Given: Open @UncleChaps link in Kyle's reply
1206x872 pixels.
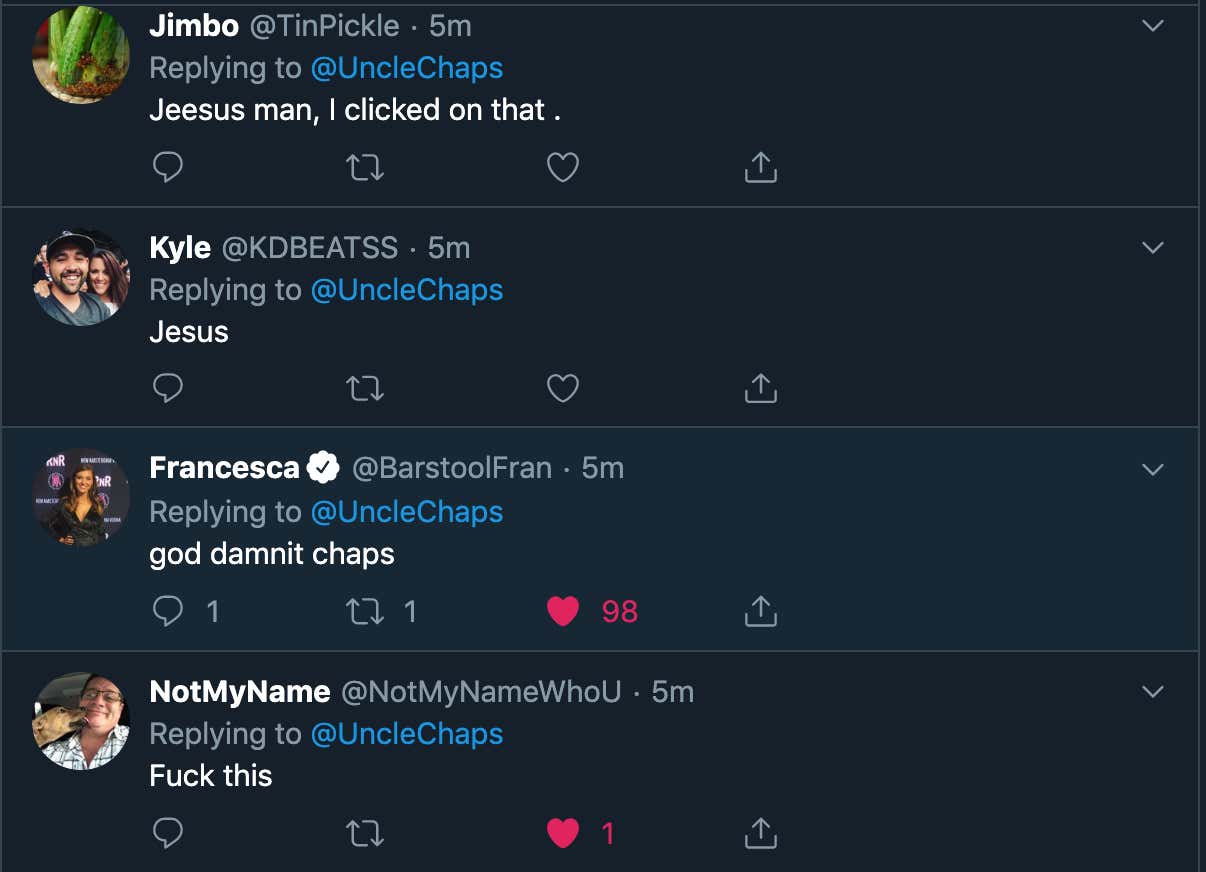Looking at the screenshot, I should [407, 290].
